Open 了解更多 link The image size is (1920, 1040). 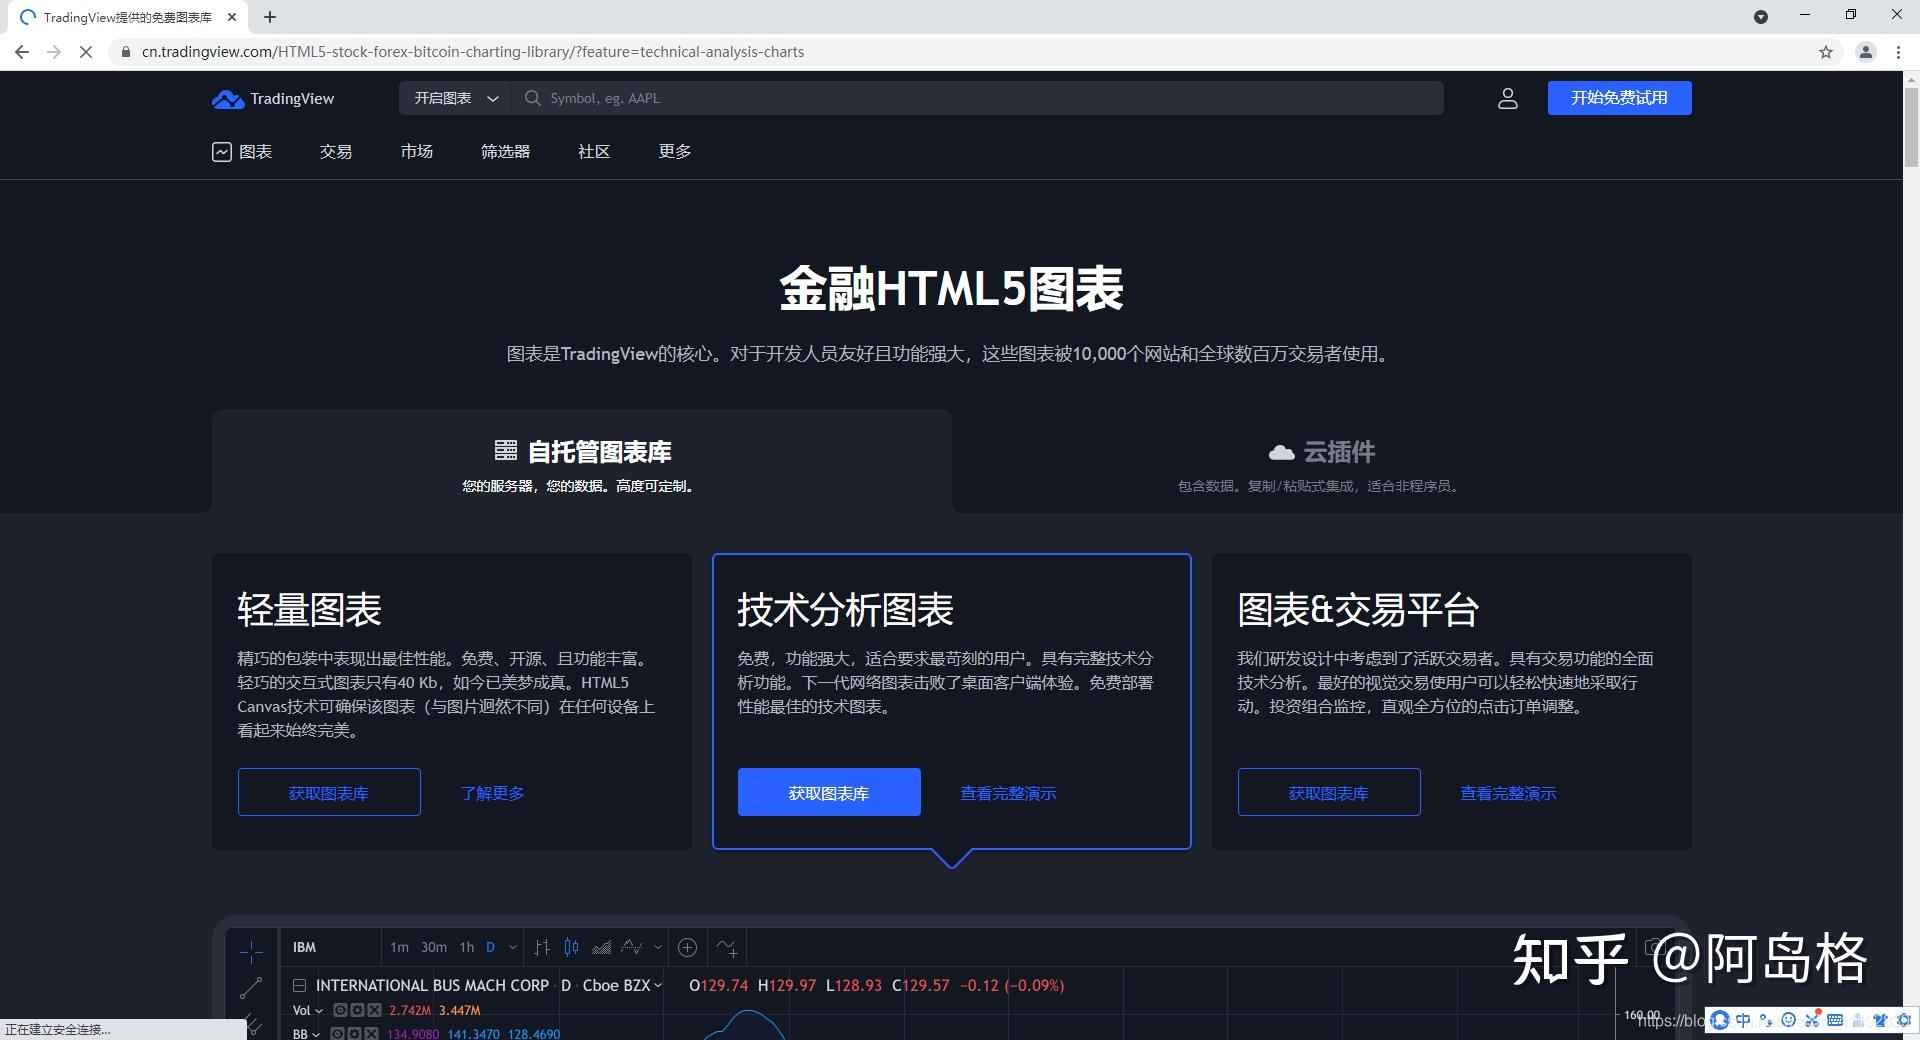(x=492, y=793)
